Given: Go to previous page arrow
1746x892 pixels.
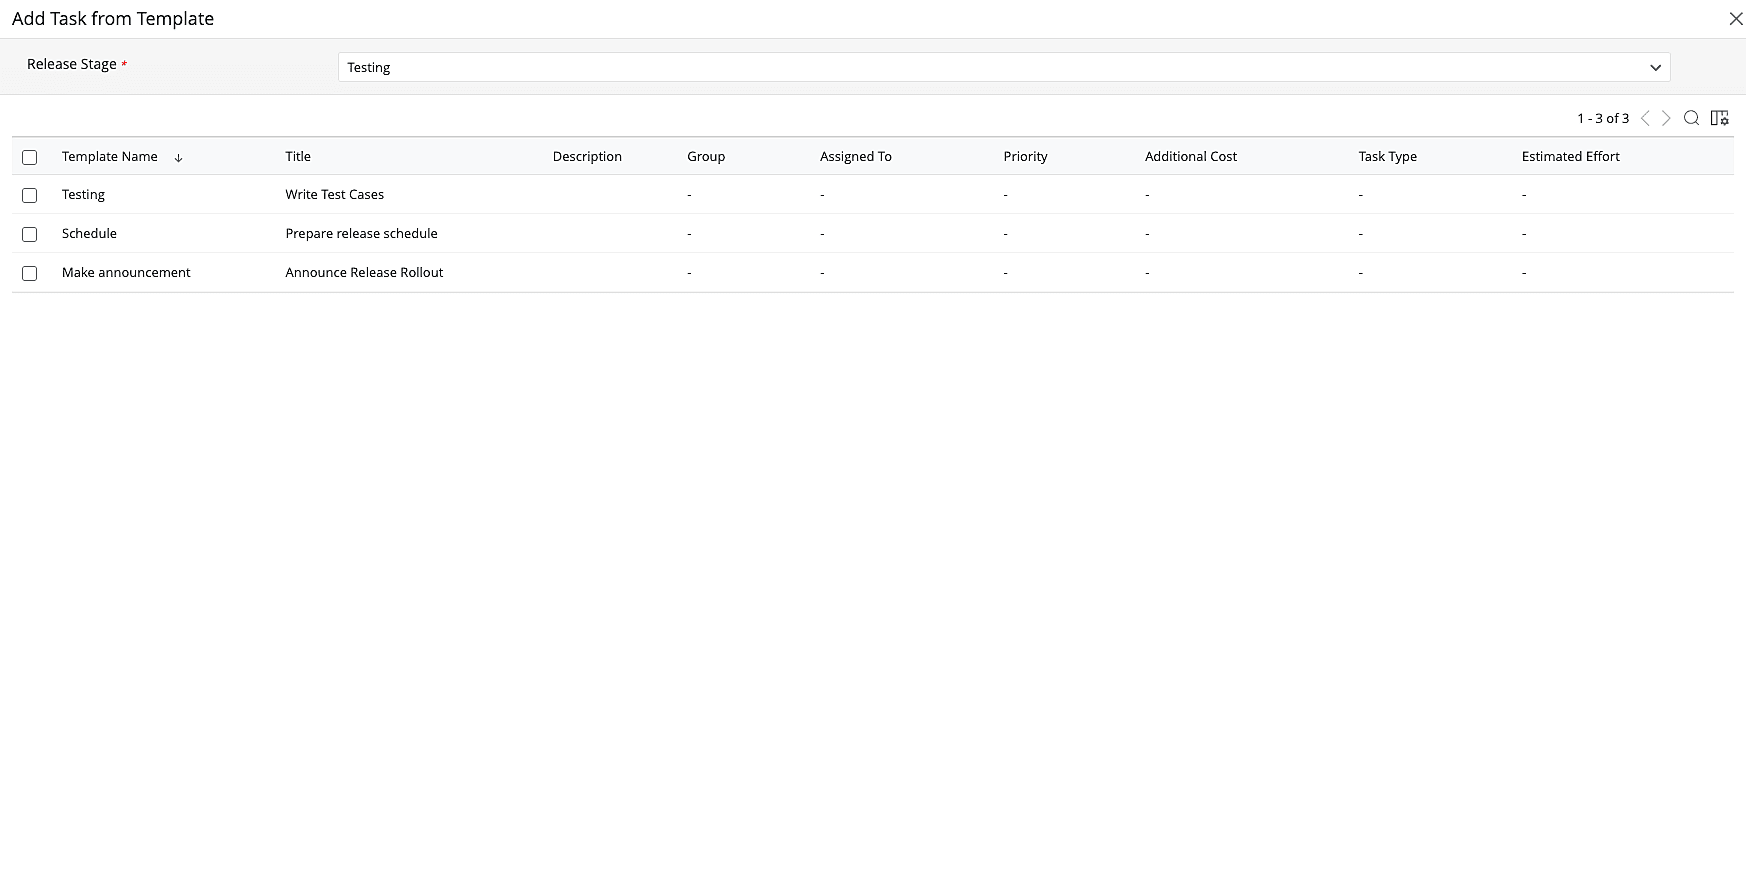Looking at the screenshot, I should [x=1645, y=118].
